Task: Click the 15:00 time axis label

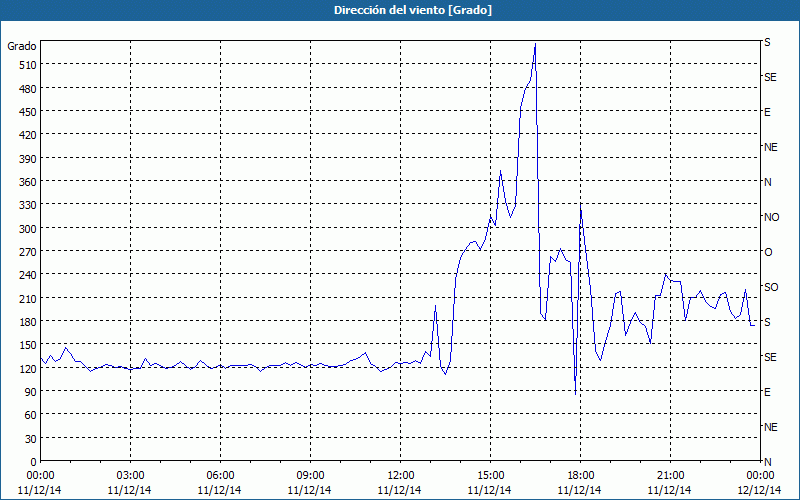Action: (x=490, y=476)
